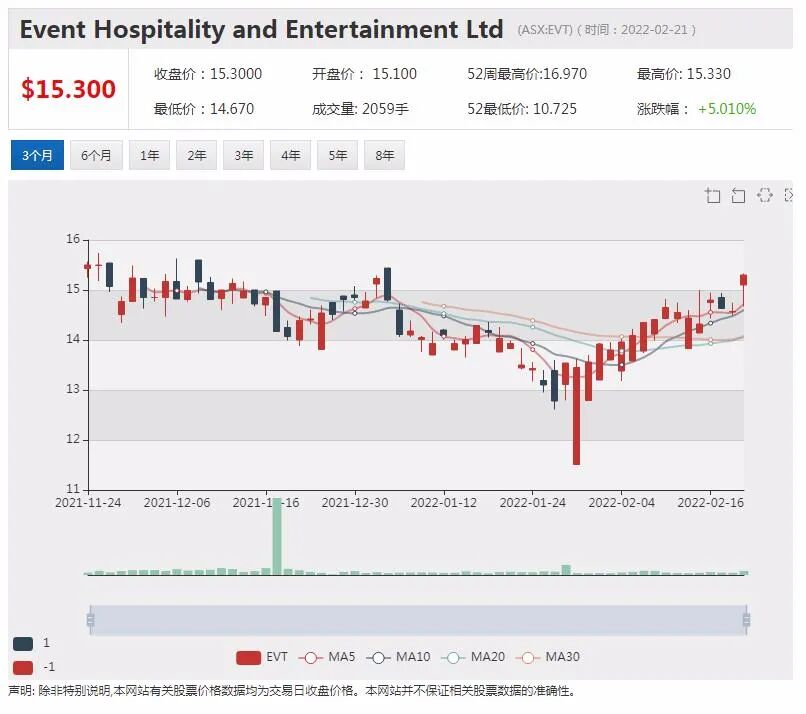806x714 pixels.
Task: Show the 8年 range chart
Action: click(384, 155)
